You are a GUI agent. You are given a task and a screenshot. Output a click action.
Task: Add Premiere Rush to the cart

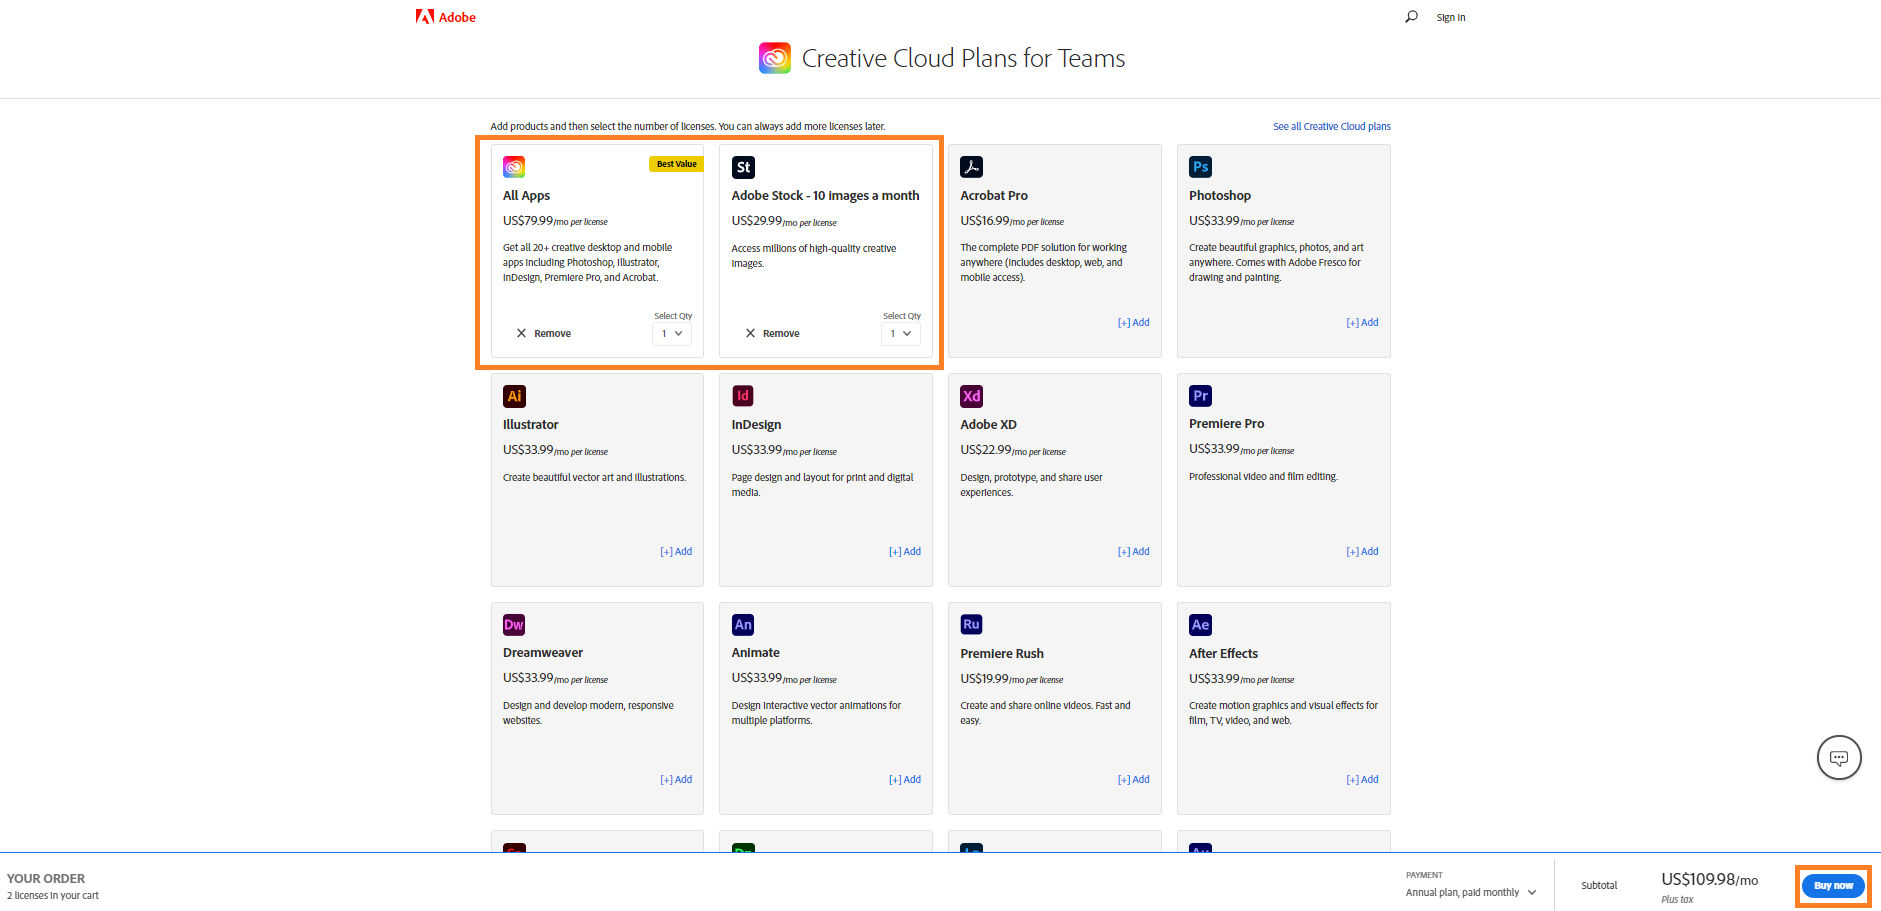coord(1133,779)
